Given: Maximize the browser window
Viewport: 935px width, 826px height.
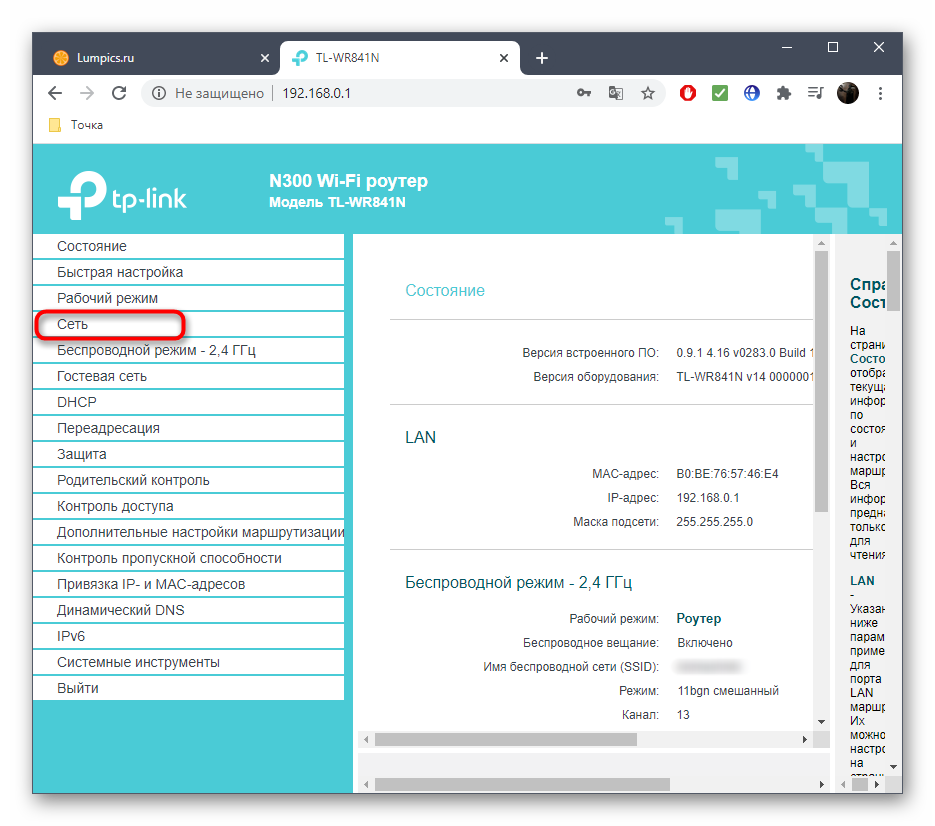Looking at the screenshot, I should [833, 47].
